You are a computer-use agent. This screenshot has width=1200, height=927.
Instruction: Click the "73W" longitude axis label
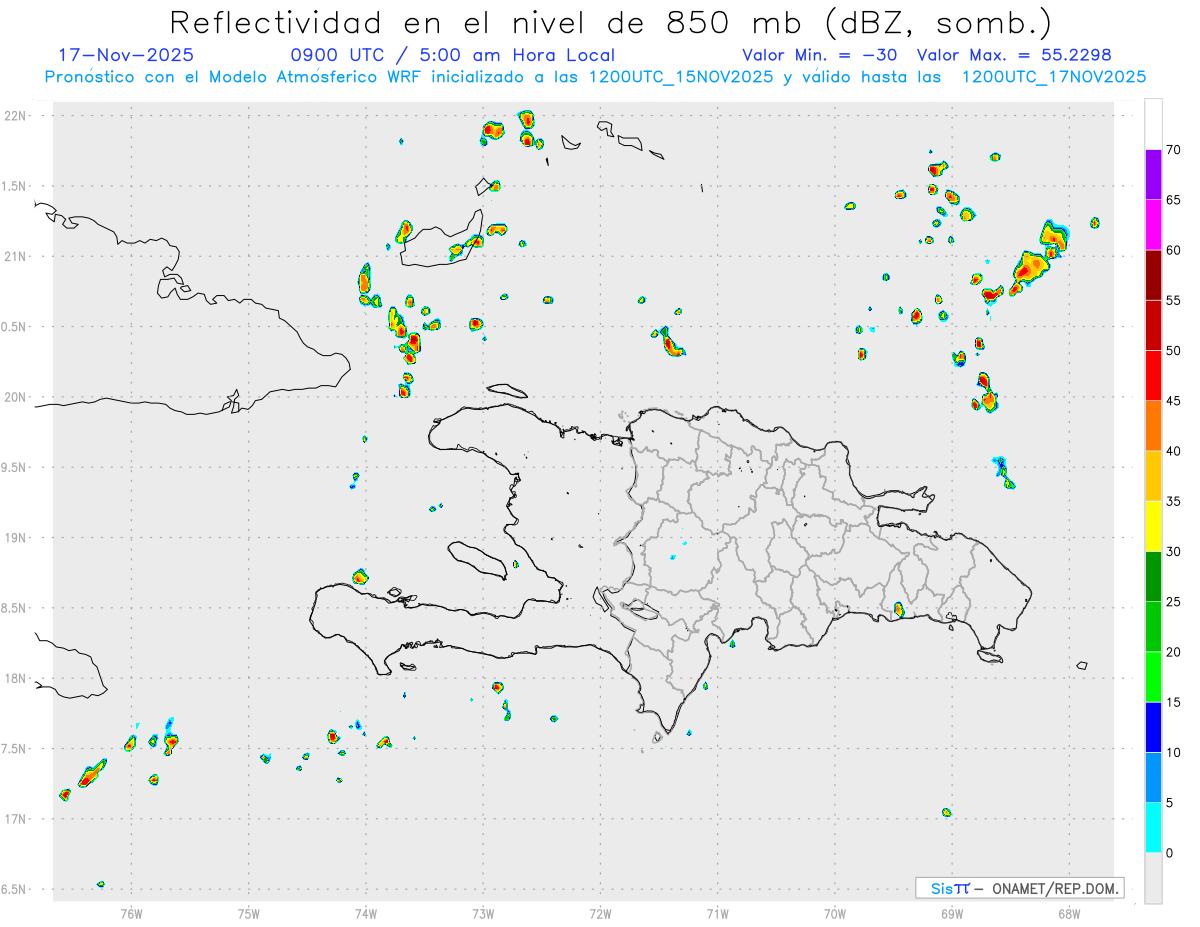tap(483, 913)
